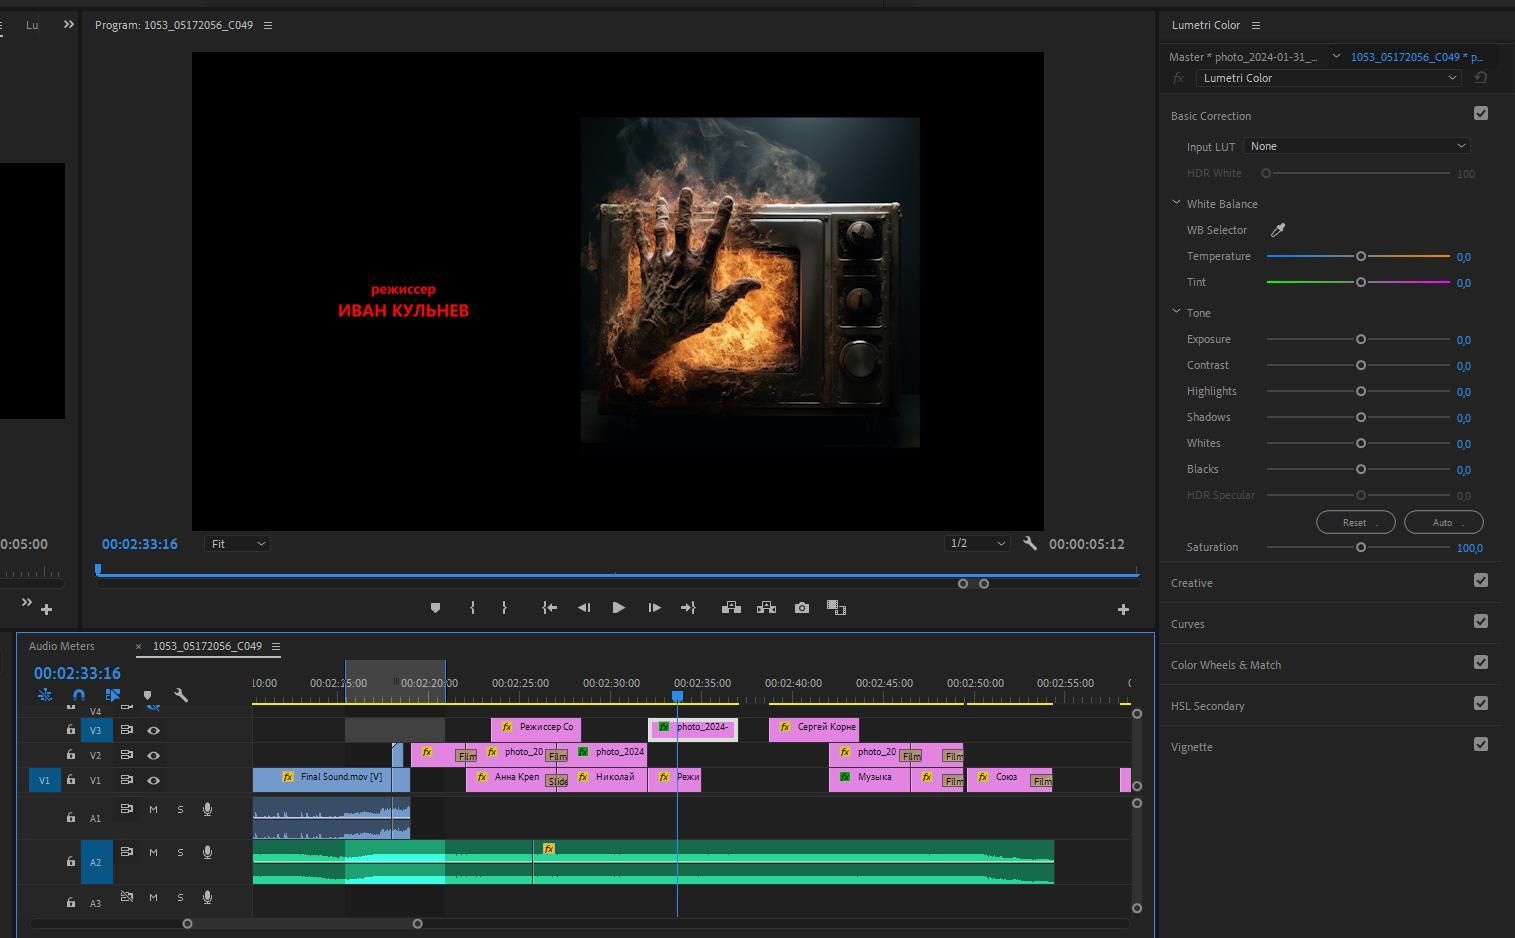Click the Exposure slider handle
This screenshot has width=1515, height=938.
[x=1361, y=339]
